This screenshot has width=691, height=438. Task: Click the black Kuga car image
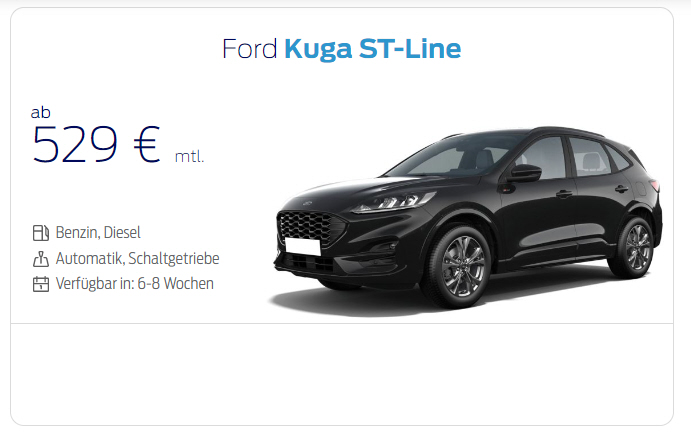coord(465,220)
